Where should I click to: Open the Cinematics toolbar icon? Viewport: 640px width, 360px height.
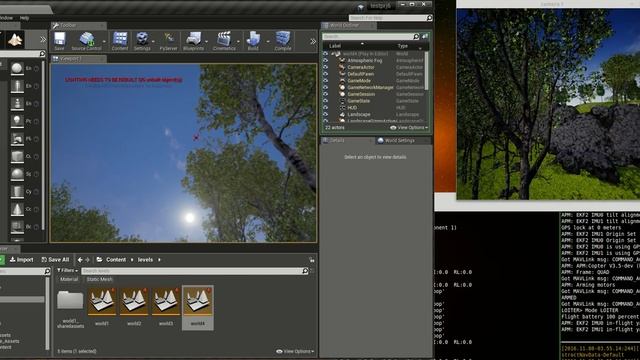224,39
